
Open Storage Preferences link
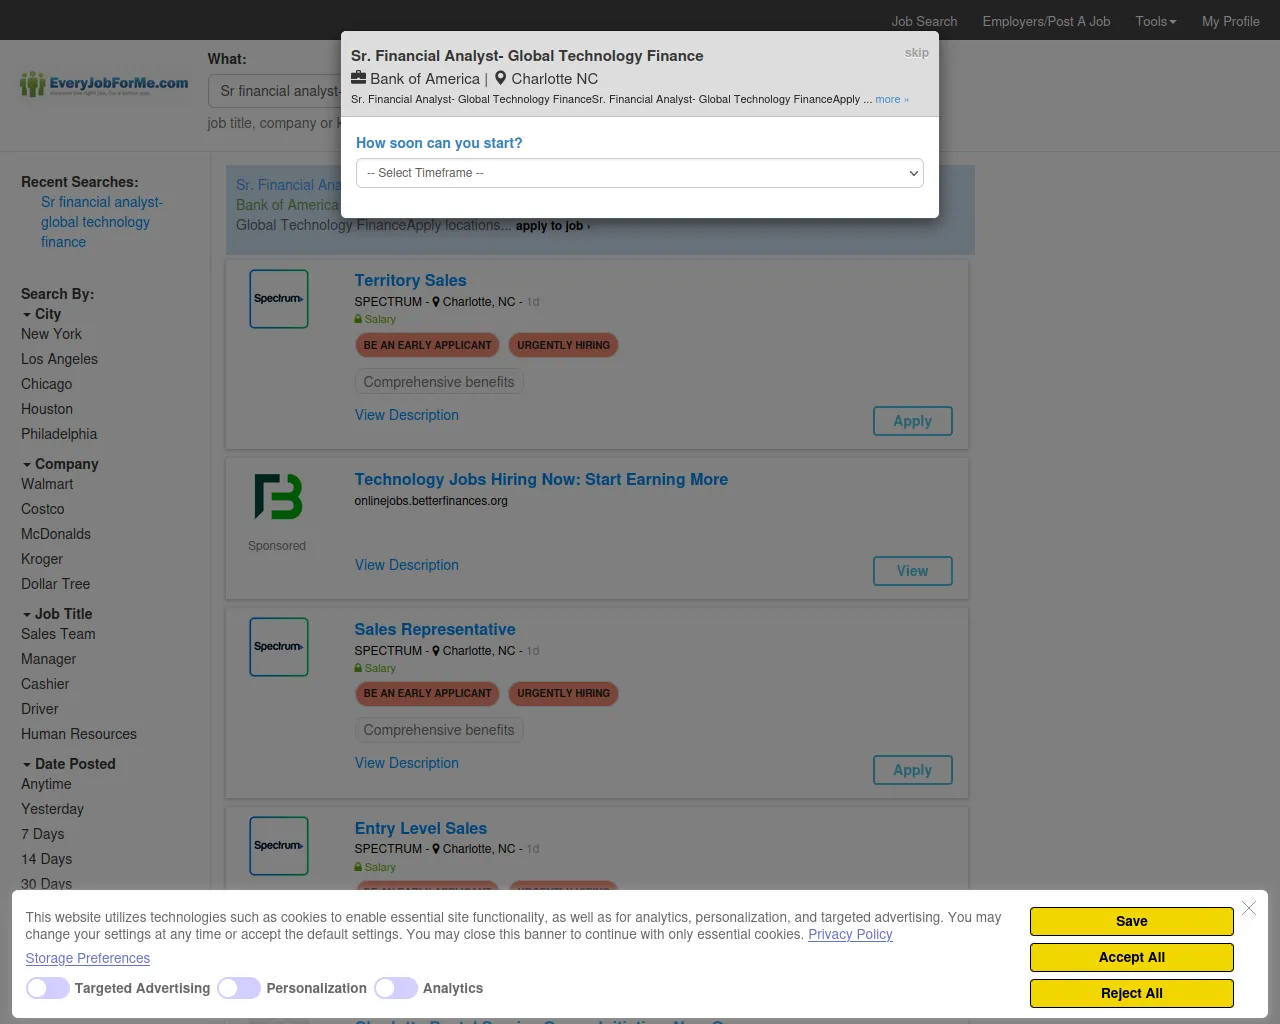tap(88, 958)
